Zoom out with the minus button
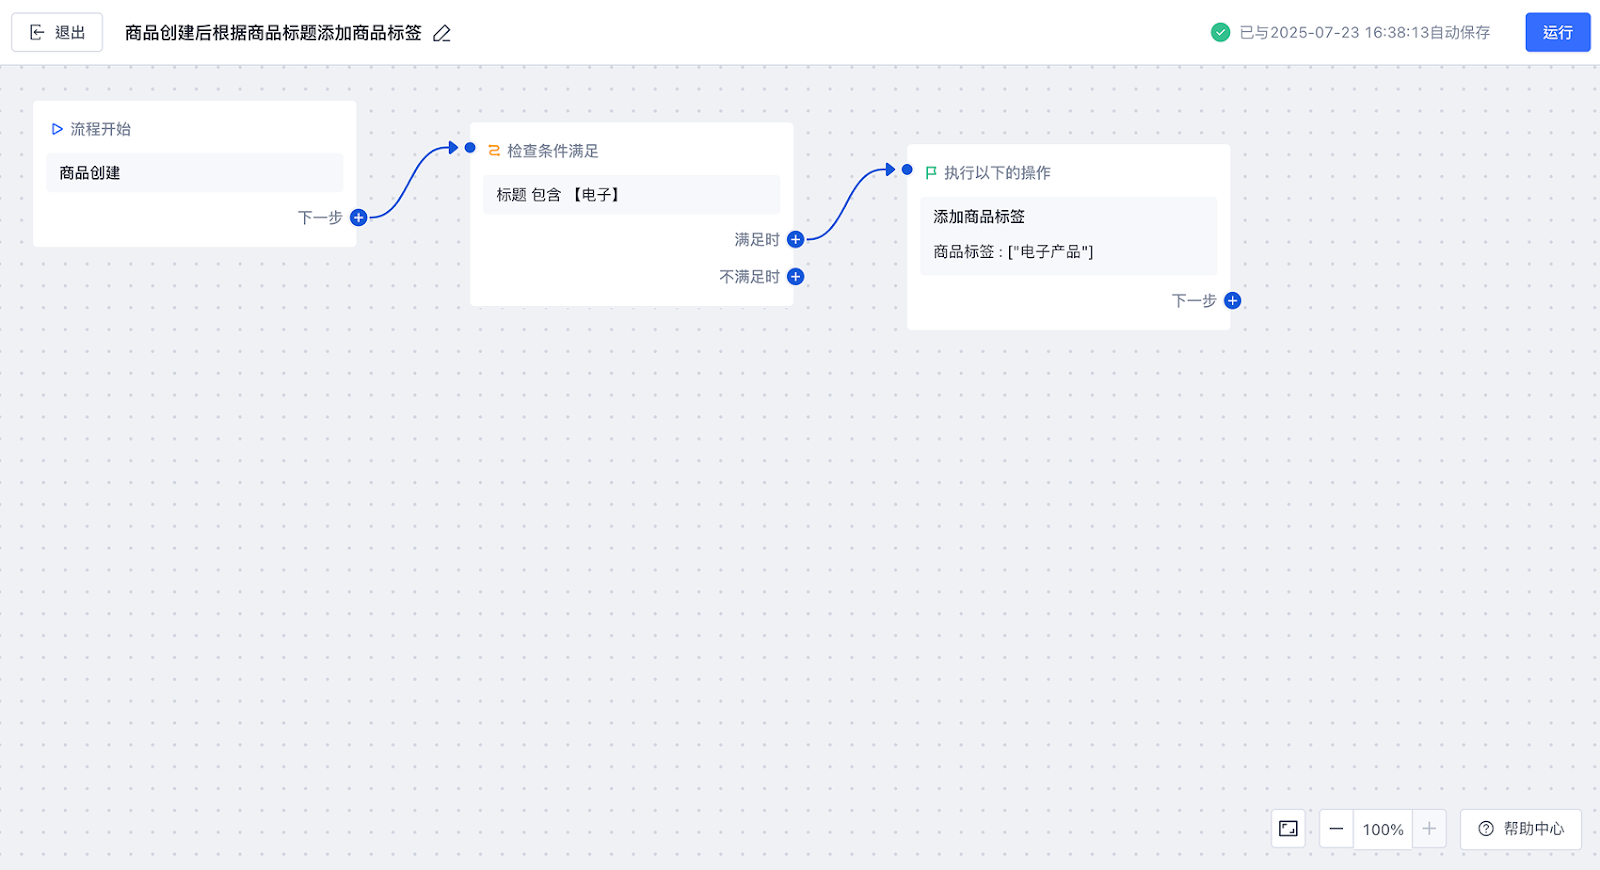The image size is (1600, 870). 1336,829
